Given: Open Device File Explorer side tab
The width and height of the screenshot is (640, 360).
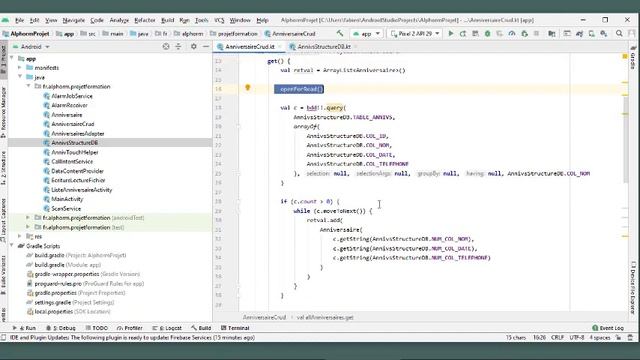Looking at the screenshot, I should click(633, 288).
